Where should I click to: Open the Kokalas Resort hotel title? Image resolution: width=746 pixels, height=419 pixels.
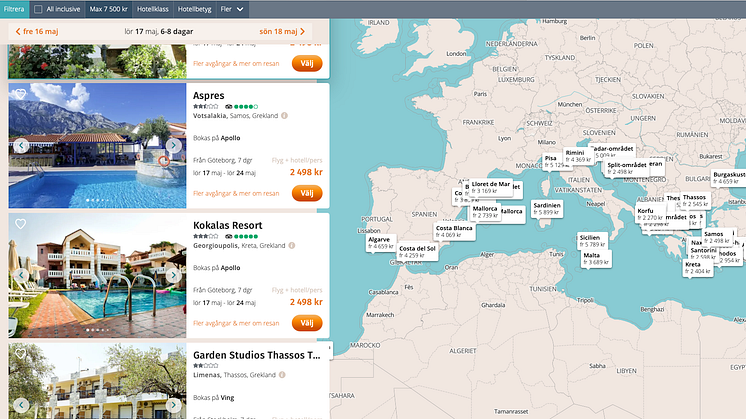[227, 225]
